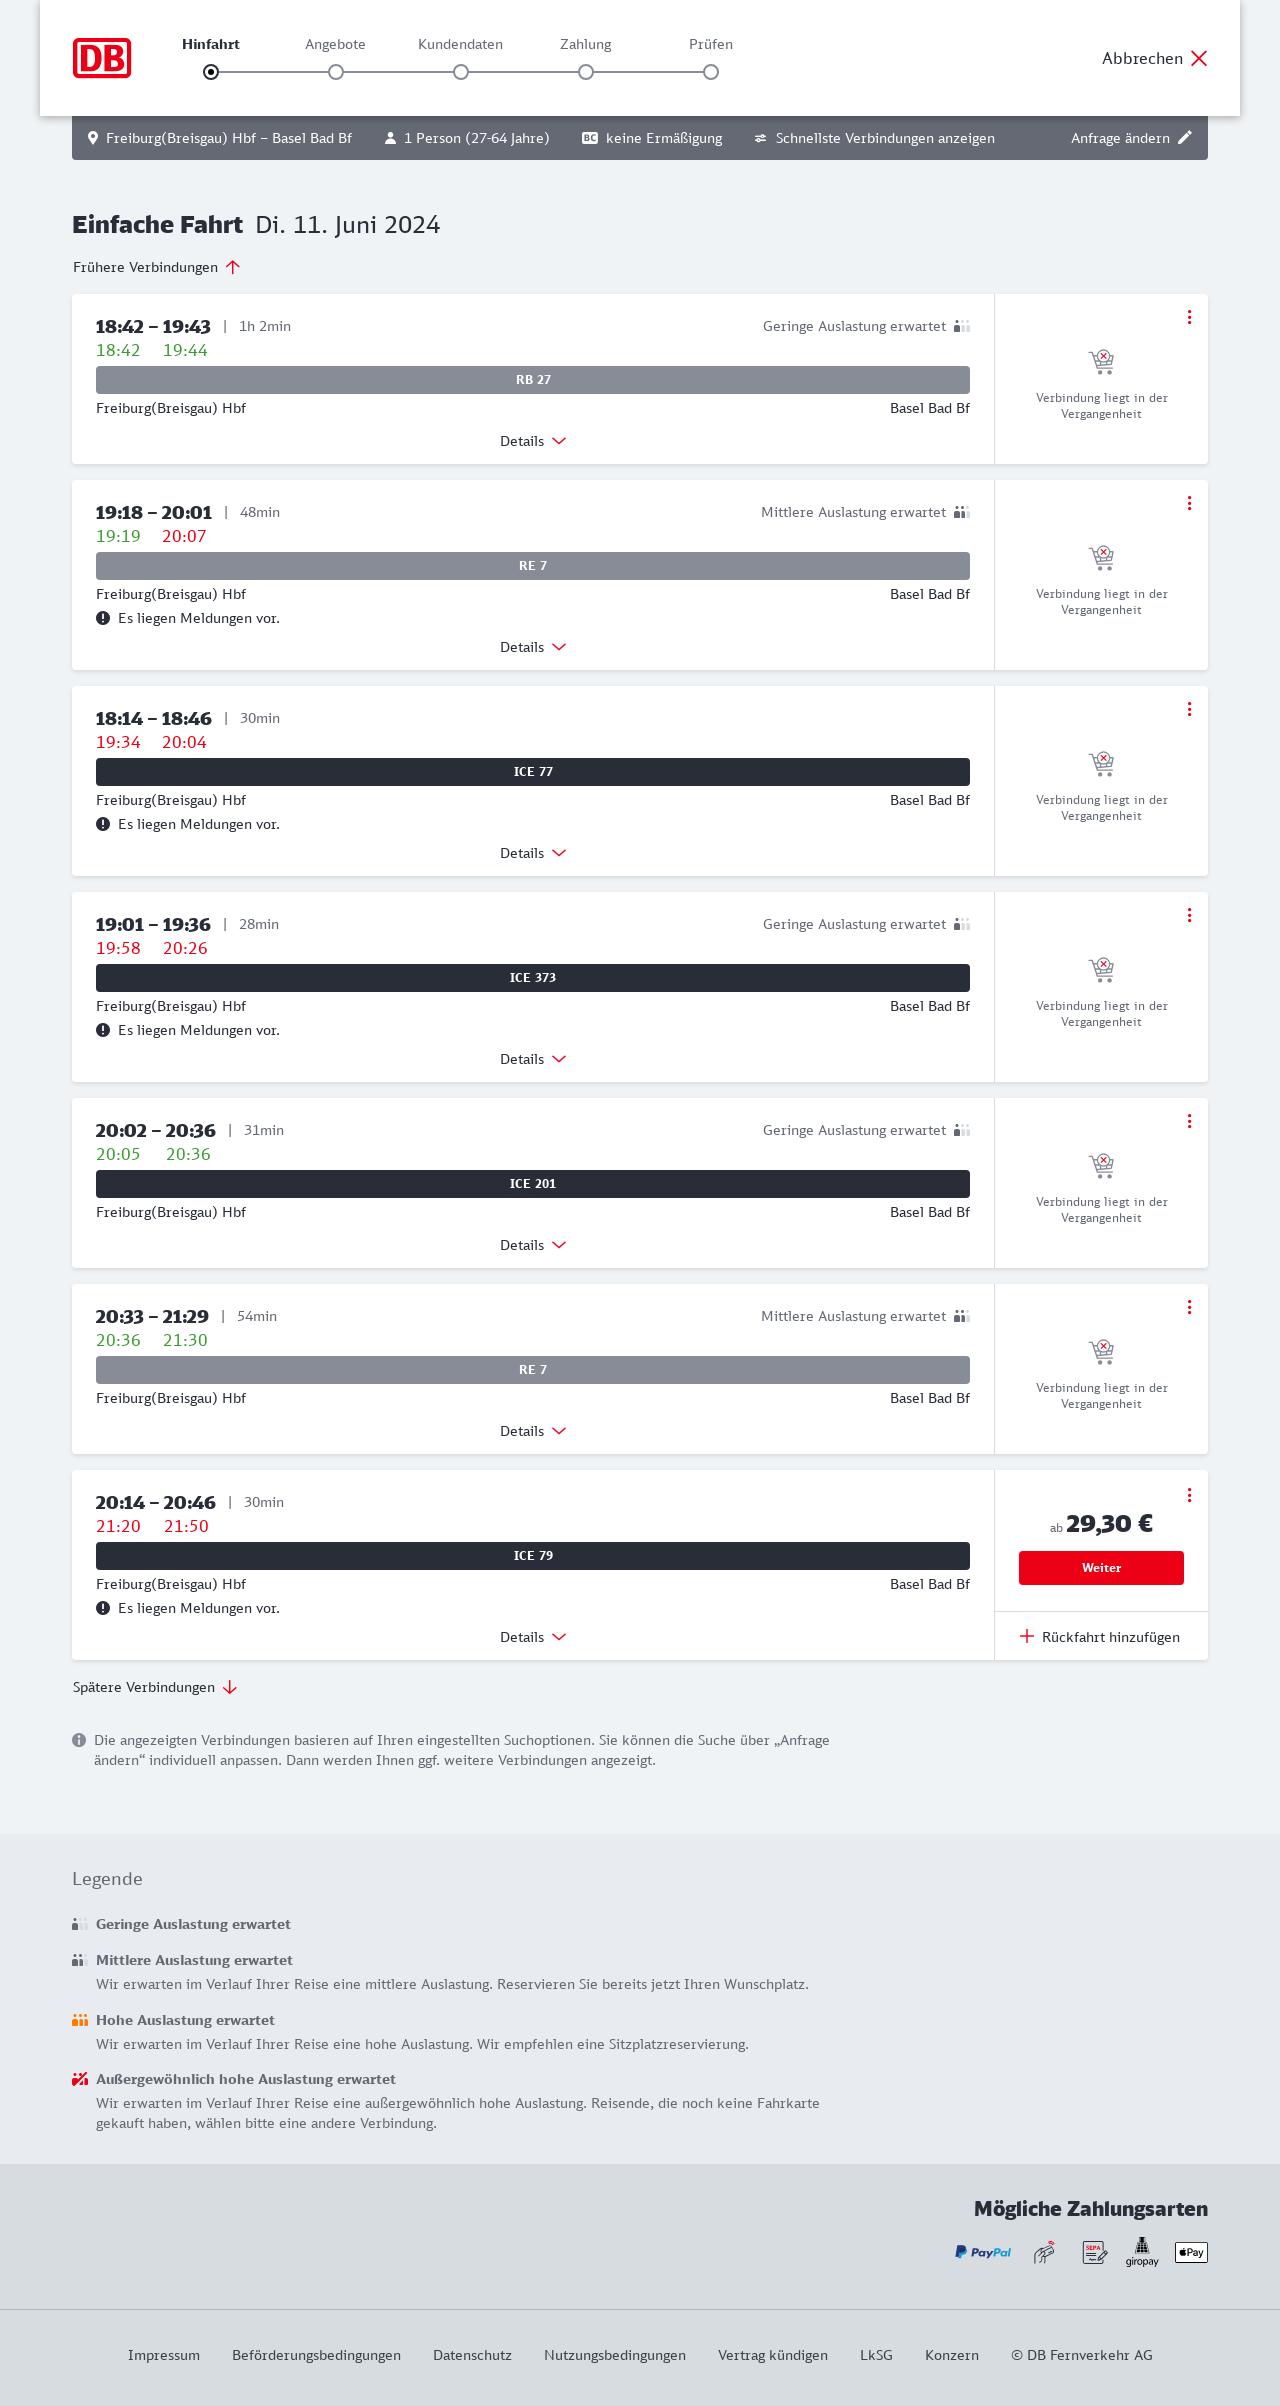This screenshot has height=2406, width=1280.
Task: Click the DB logo
Action: click(x=102, y=58)
